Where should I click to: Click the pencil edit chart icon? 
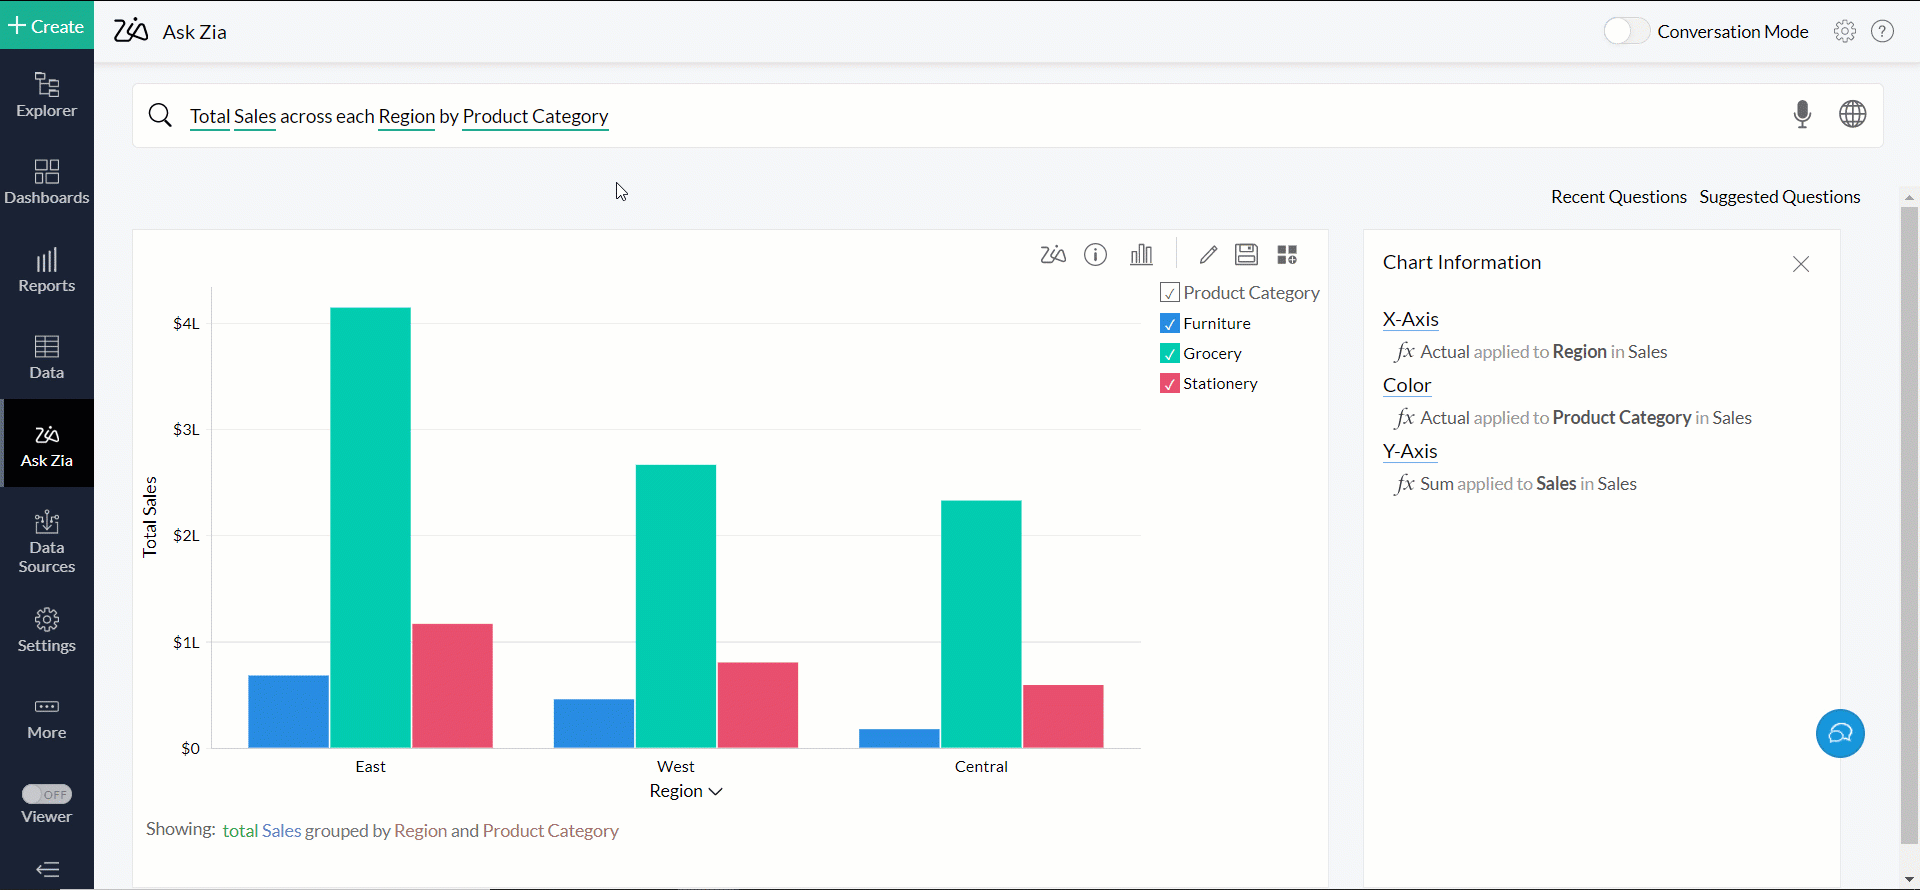pyautogui.click(x=1208, y=255)
